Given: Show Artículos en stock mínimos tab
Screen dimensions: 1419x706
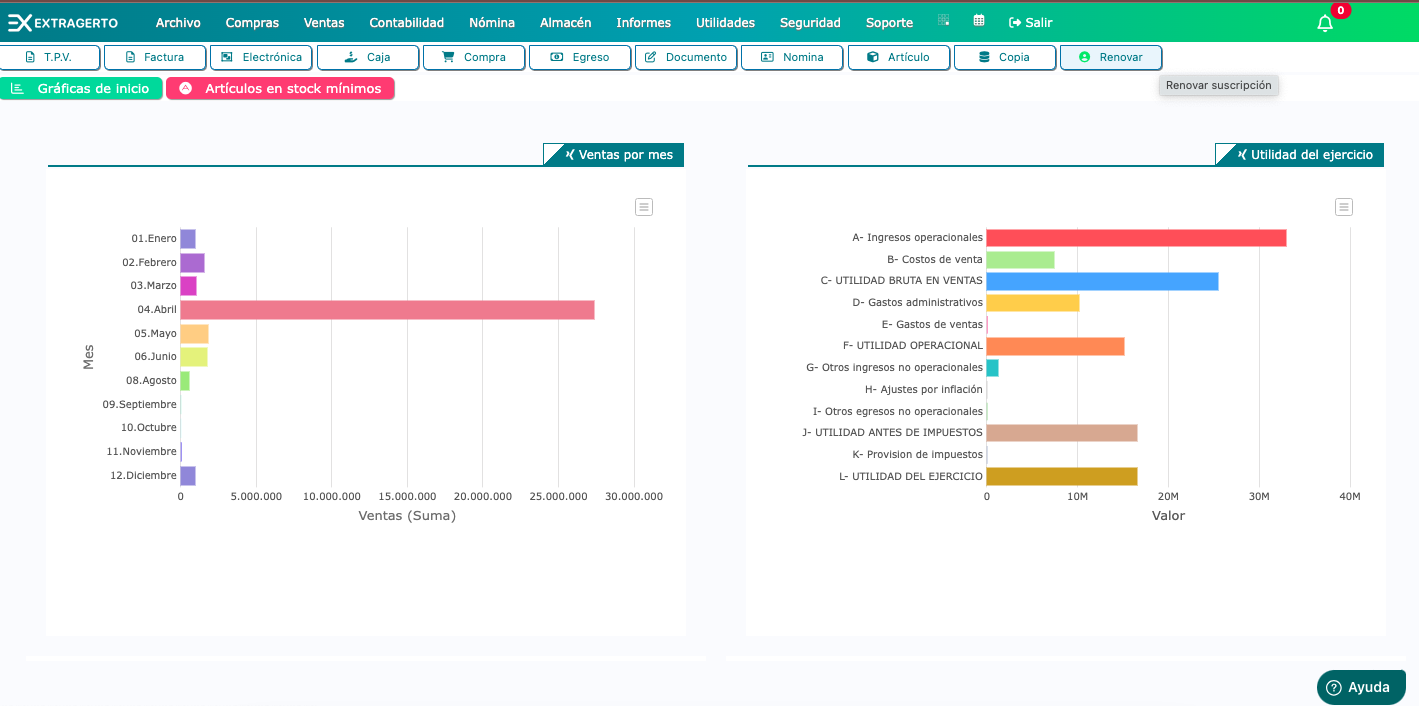Looking at the screenshot, I should (x=280, y=89).
